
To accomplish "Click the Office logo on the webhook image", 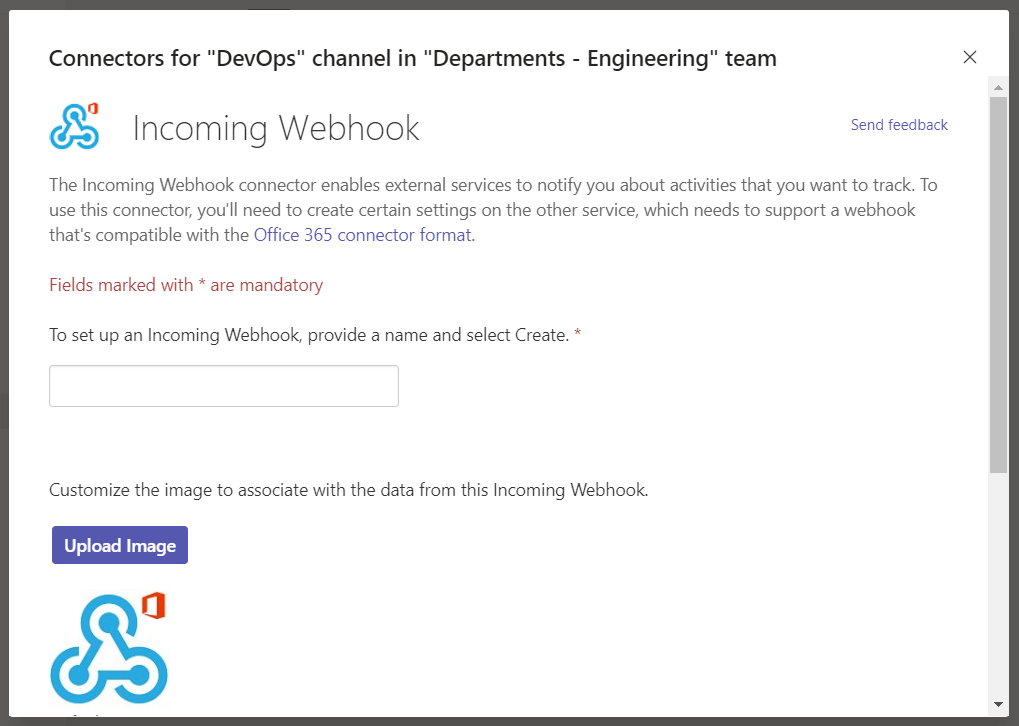I will pos(152,604).
